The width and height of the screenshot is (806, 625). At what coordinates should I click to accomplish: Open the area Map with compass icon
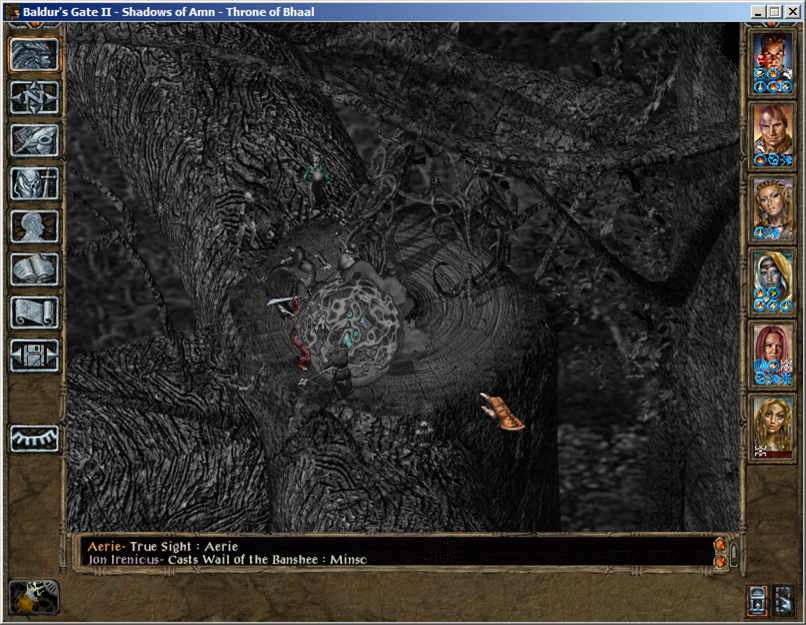tap(34, 98)
